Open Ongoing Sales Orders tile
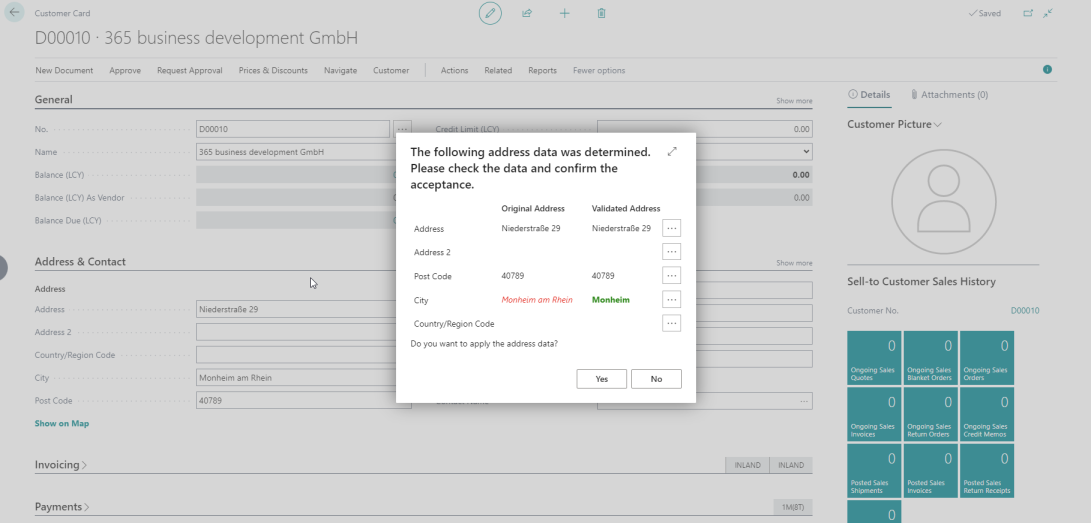The width and height of the screenshot is (1091, 523). 987,357
